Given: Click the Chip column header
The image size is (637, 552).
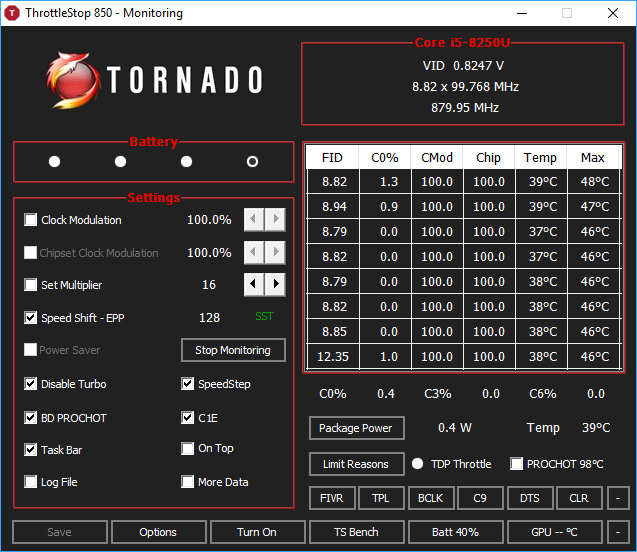Looking at the screenshot, I should tap(489, 158).
